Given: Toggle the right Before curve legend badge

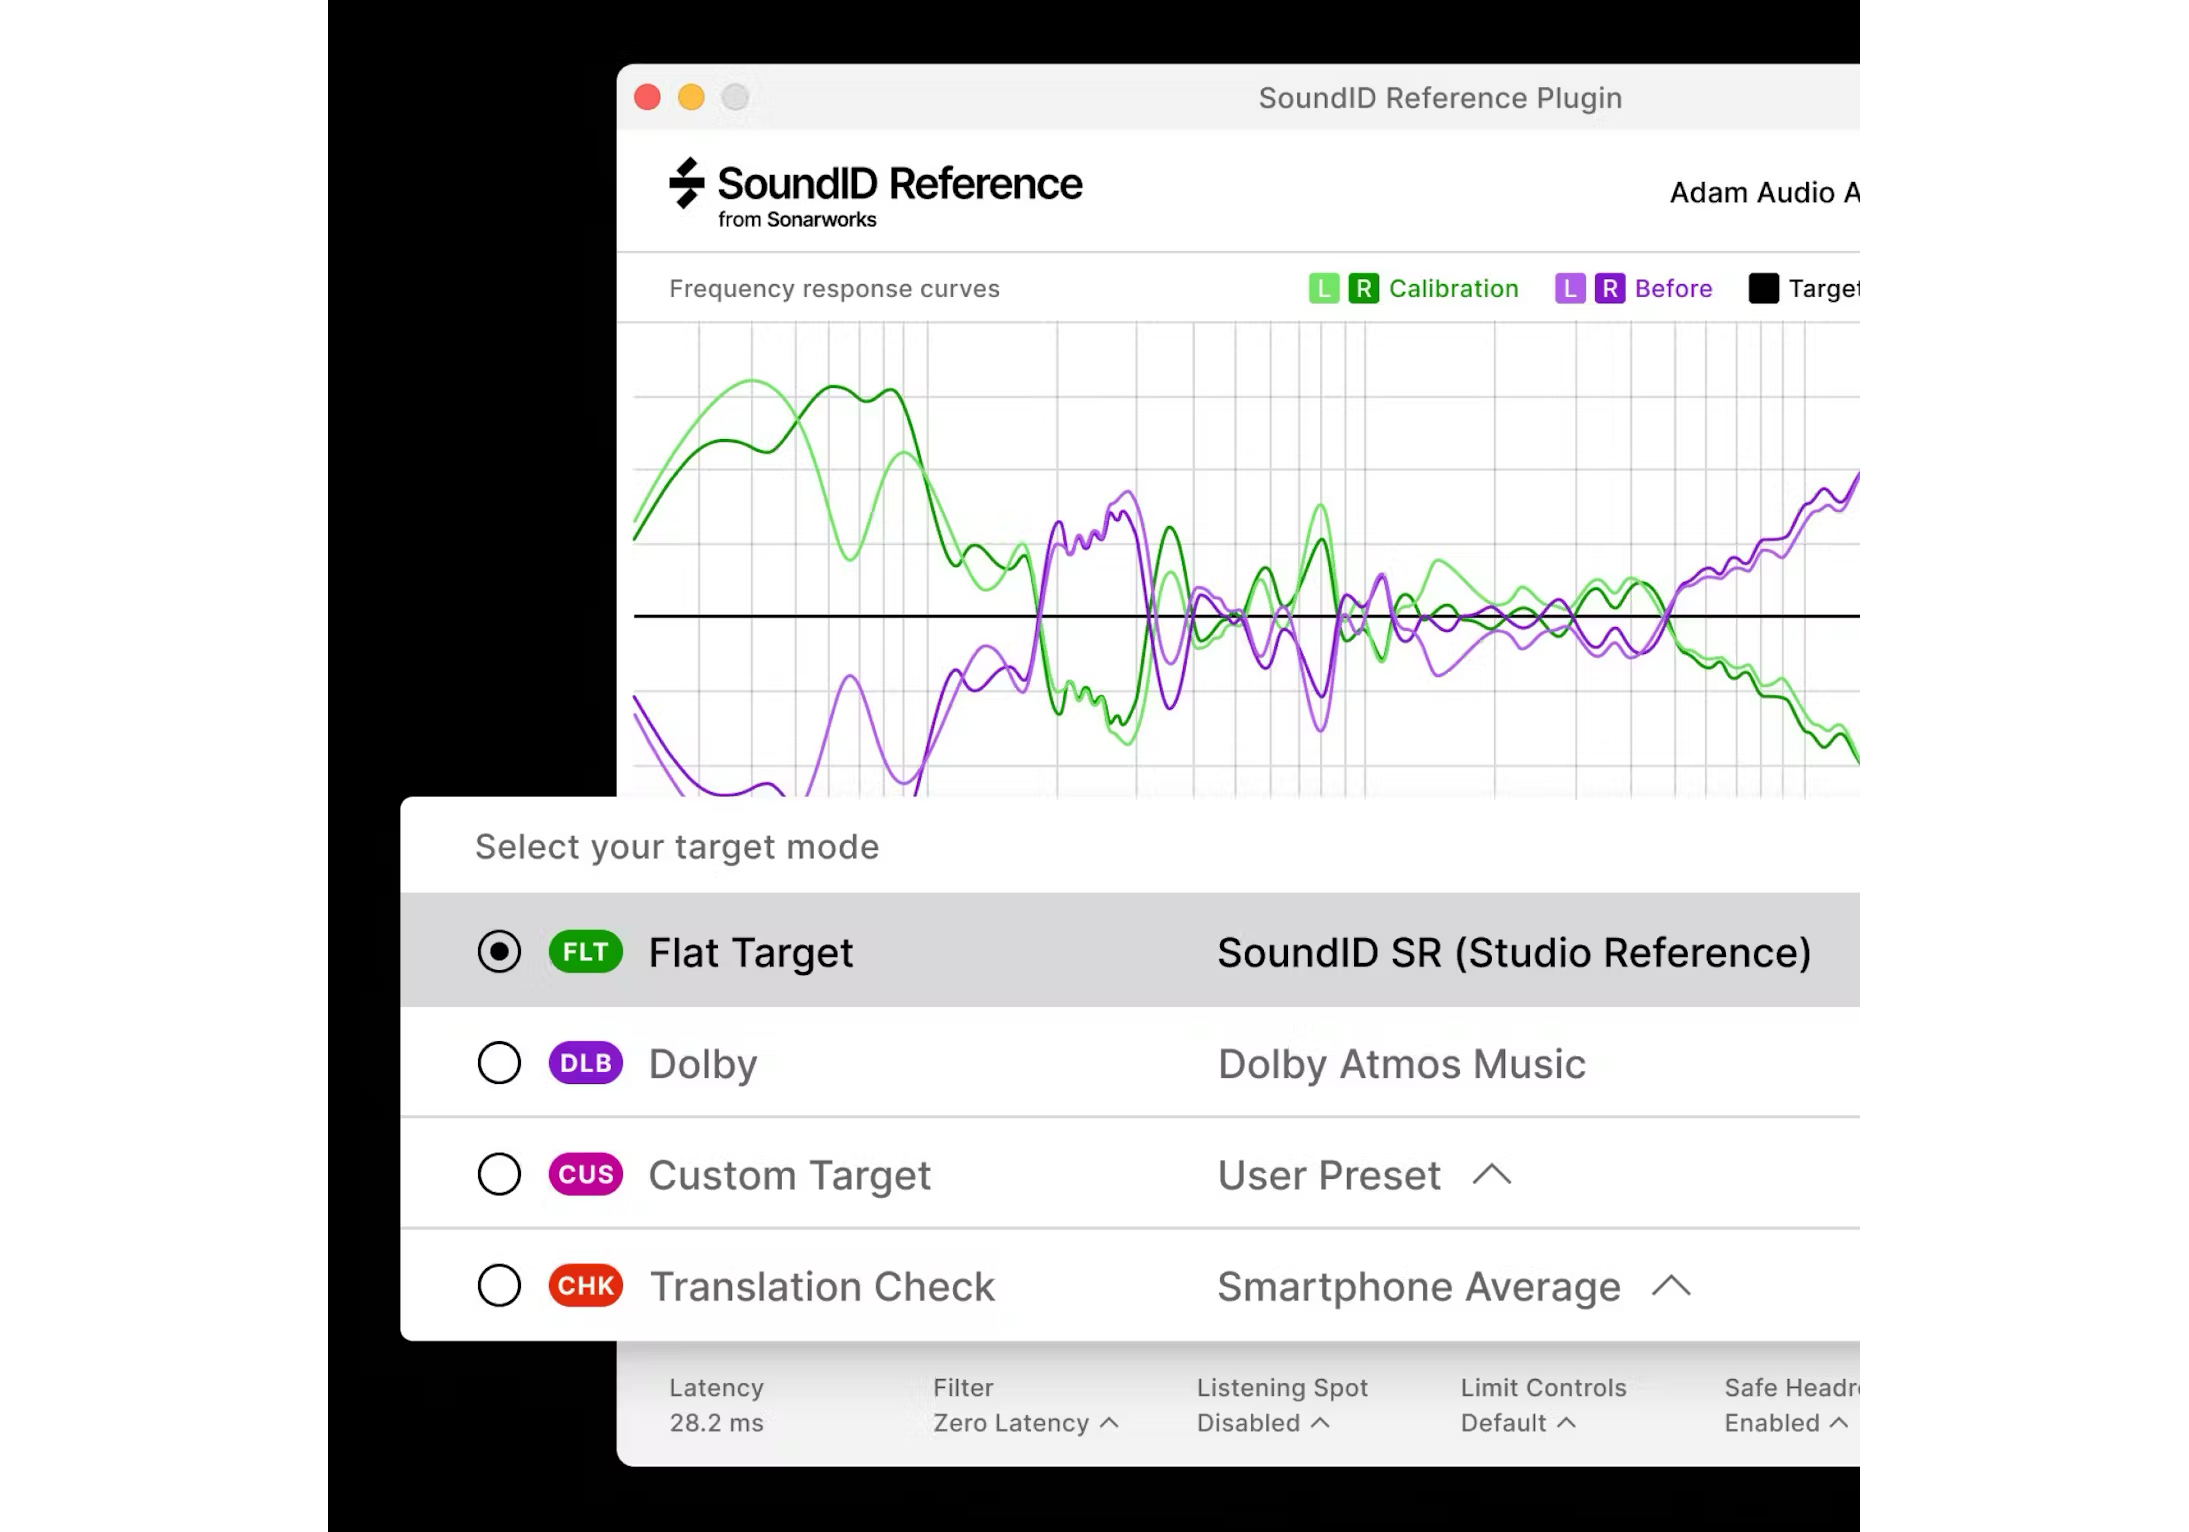Looking at the screenshot, I should pos(1609,289).
